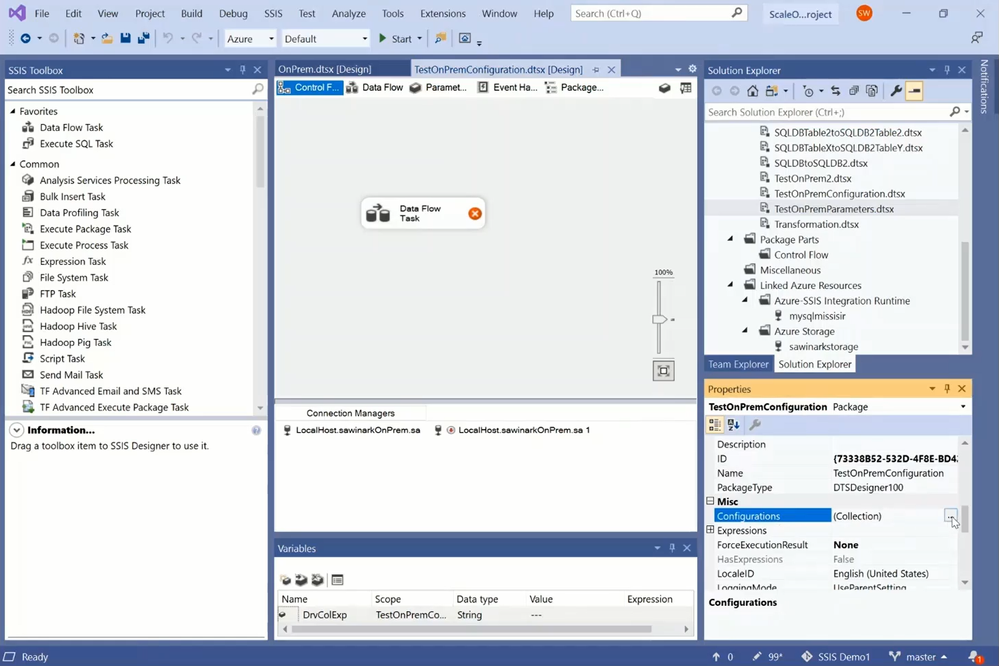Open the Extensions menu
The width and height of the screenshot is (999, 666).
click(443, 13)
